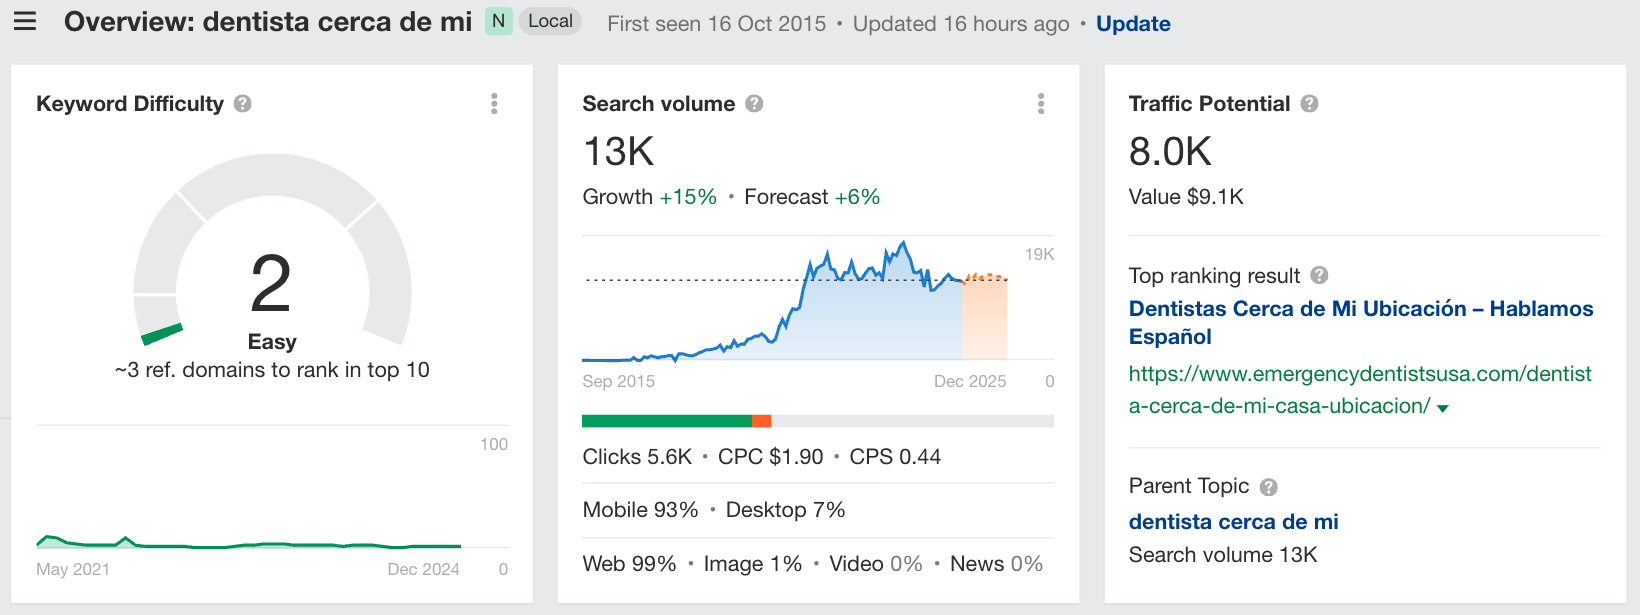1640x615 pixels.
Task: Click the green N badge
Action: tap(498, 21)
